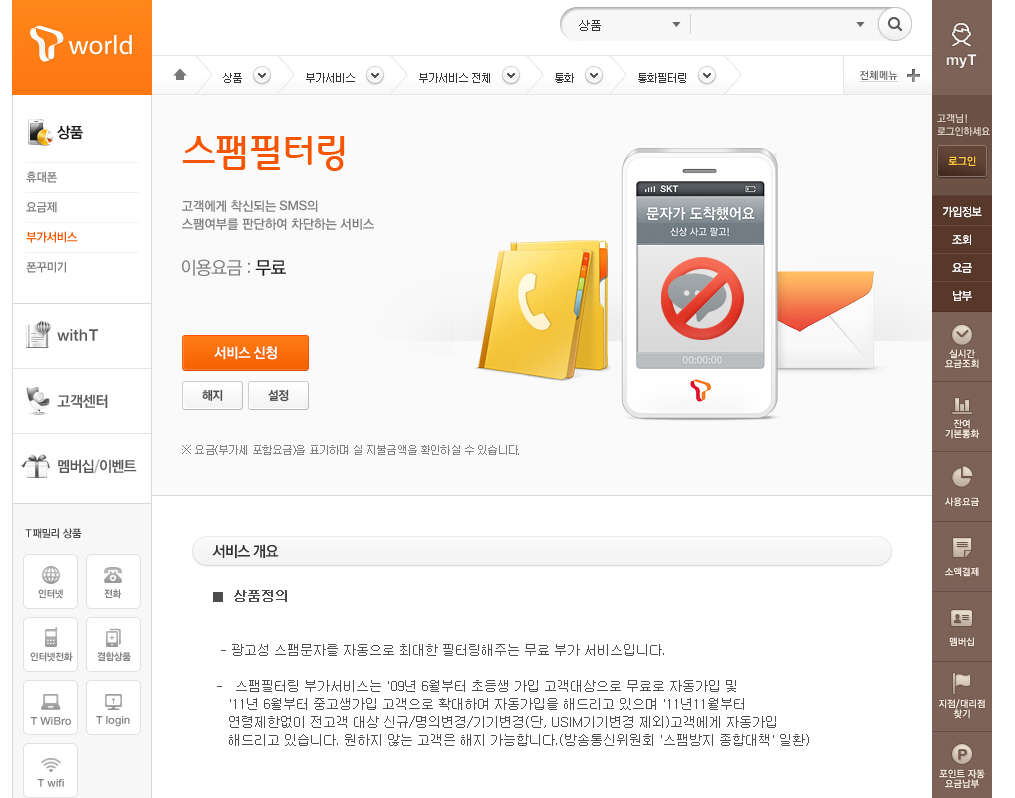
Task: Go to home via house icon
Action: pos(180,75)
